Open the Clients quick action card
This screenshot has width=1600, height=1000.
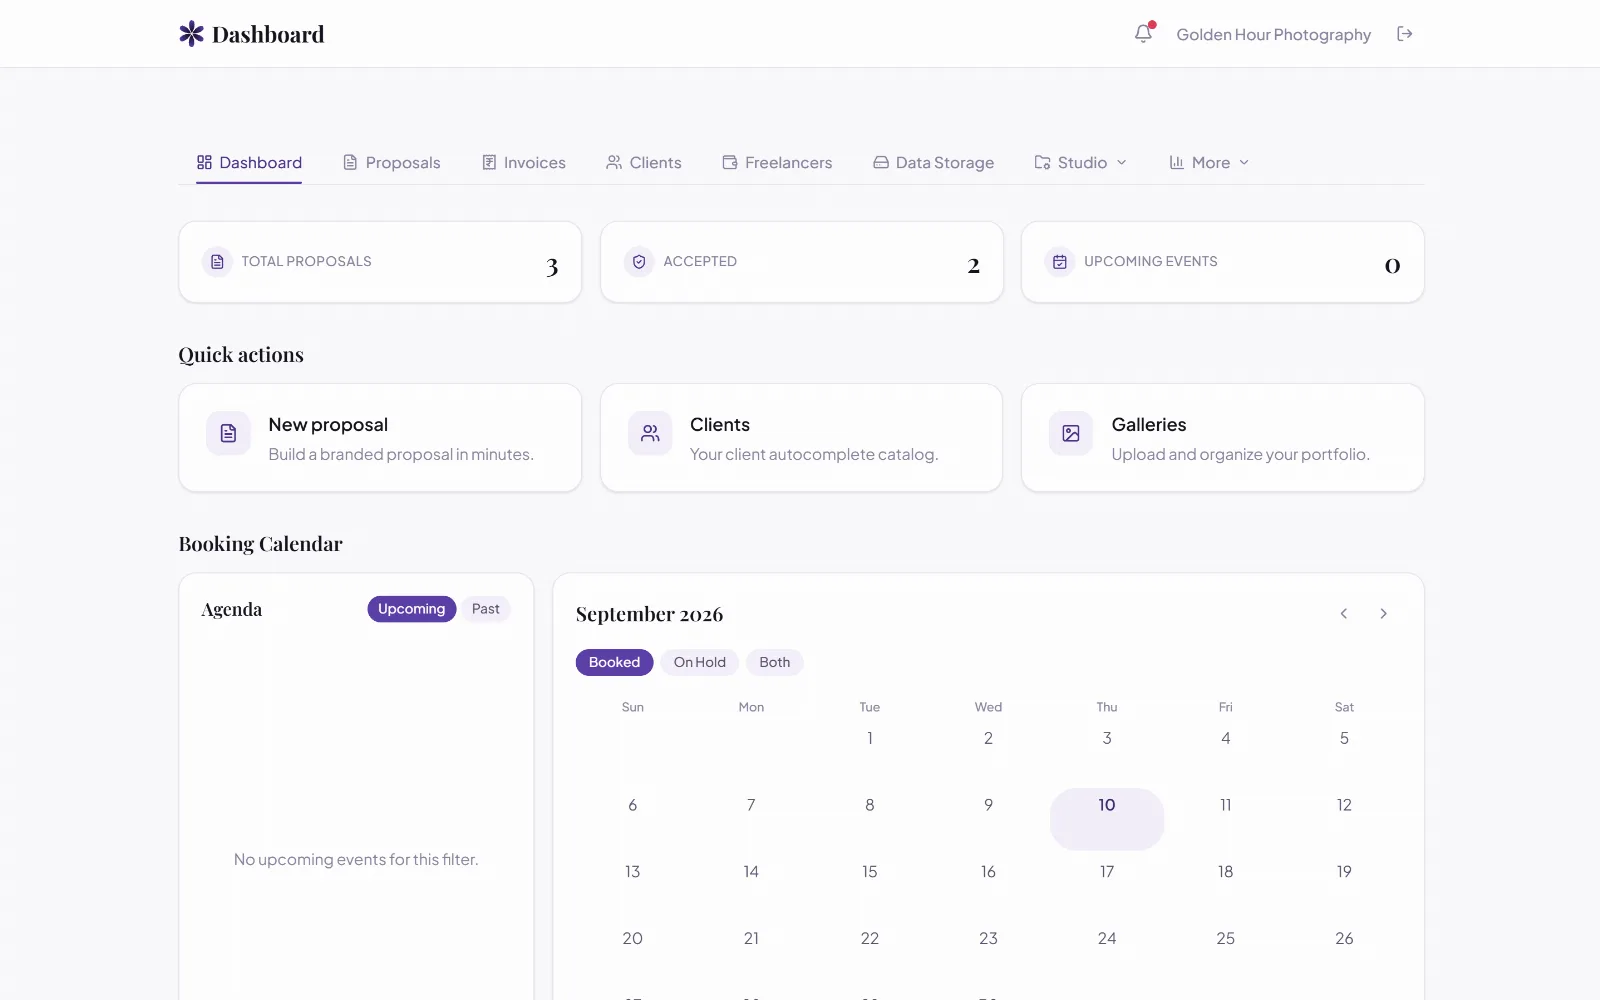pos(801,438)
